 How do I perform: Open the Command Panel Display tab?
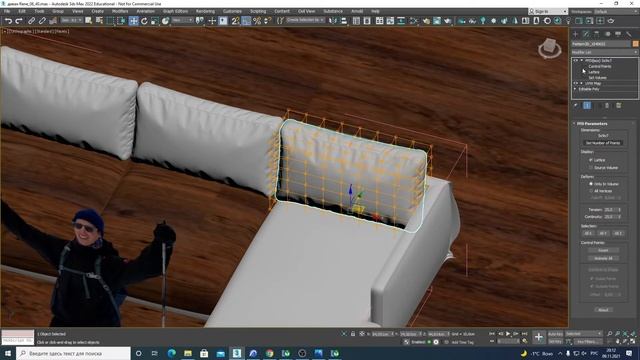[618, 34]
